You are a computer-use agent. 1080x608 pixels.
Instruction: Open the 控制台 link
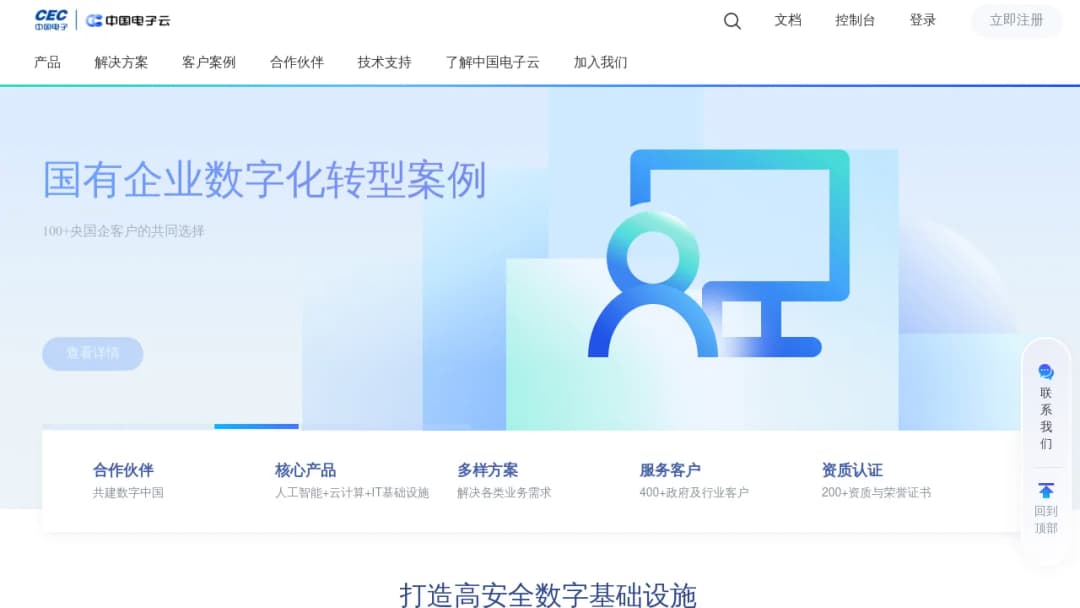pyautogui.click(x=855, y=20)
